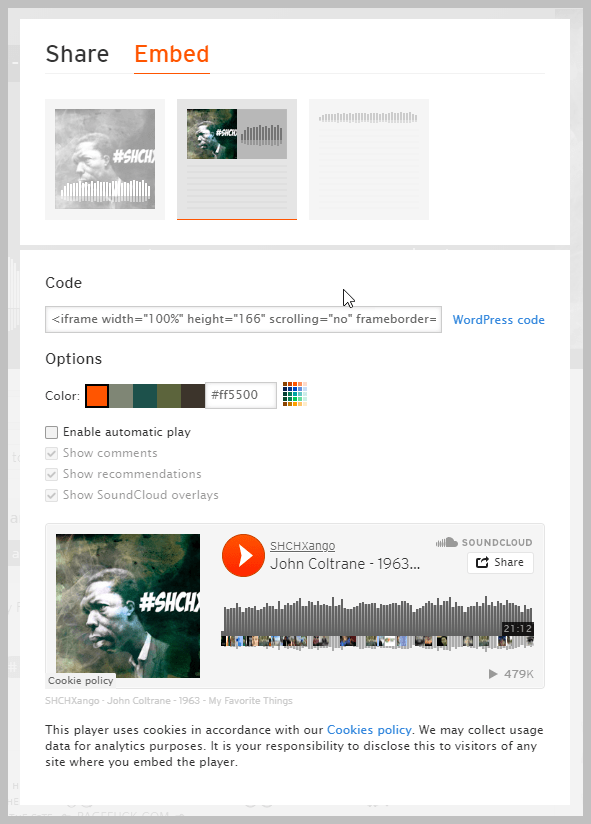This screenshot has width=591, height=824.
Task: Click the SoundCloud logo in the player
Action: pyautogui.click(x=484, y=542)
